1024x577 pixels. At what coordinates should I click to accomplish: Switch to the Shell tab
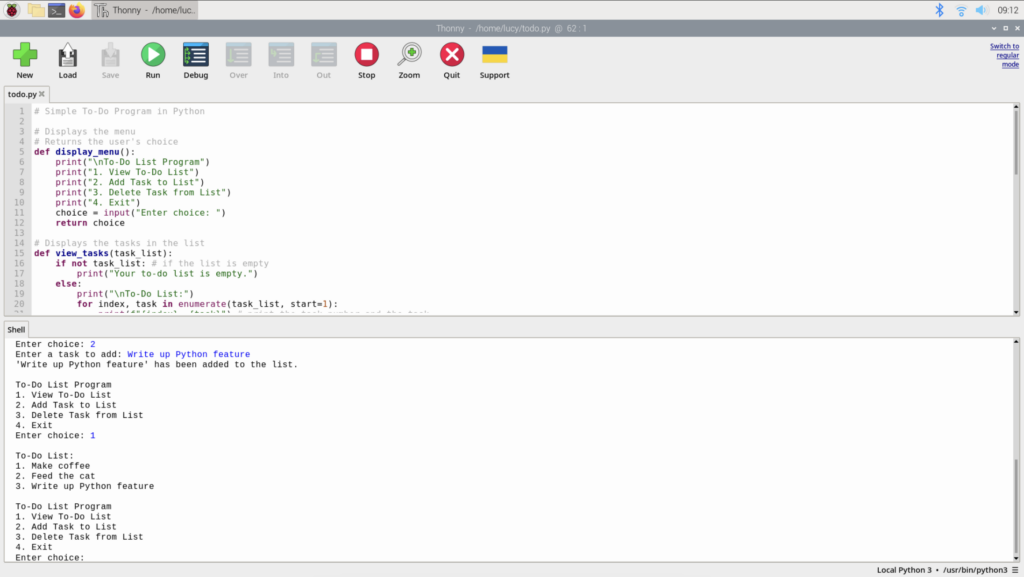(14, 328)
